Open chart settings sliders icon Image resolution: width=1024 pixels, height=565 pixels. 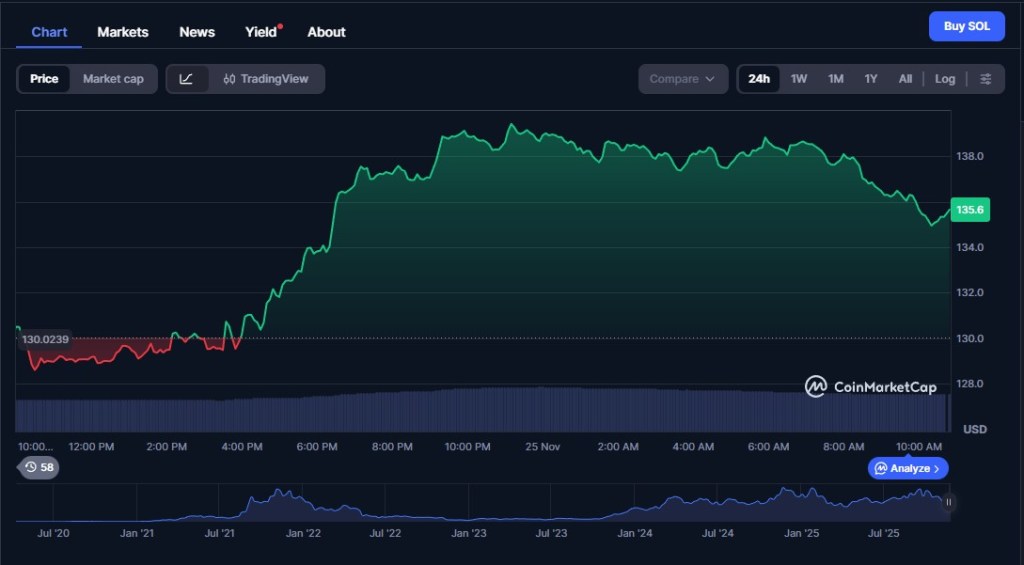986,79
